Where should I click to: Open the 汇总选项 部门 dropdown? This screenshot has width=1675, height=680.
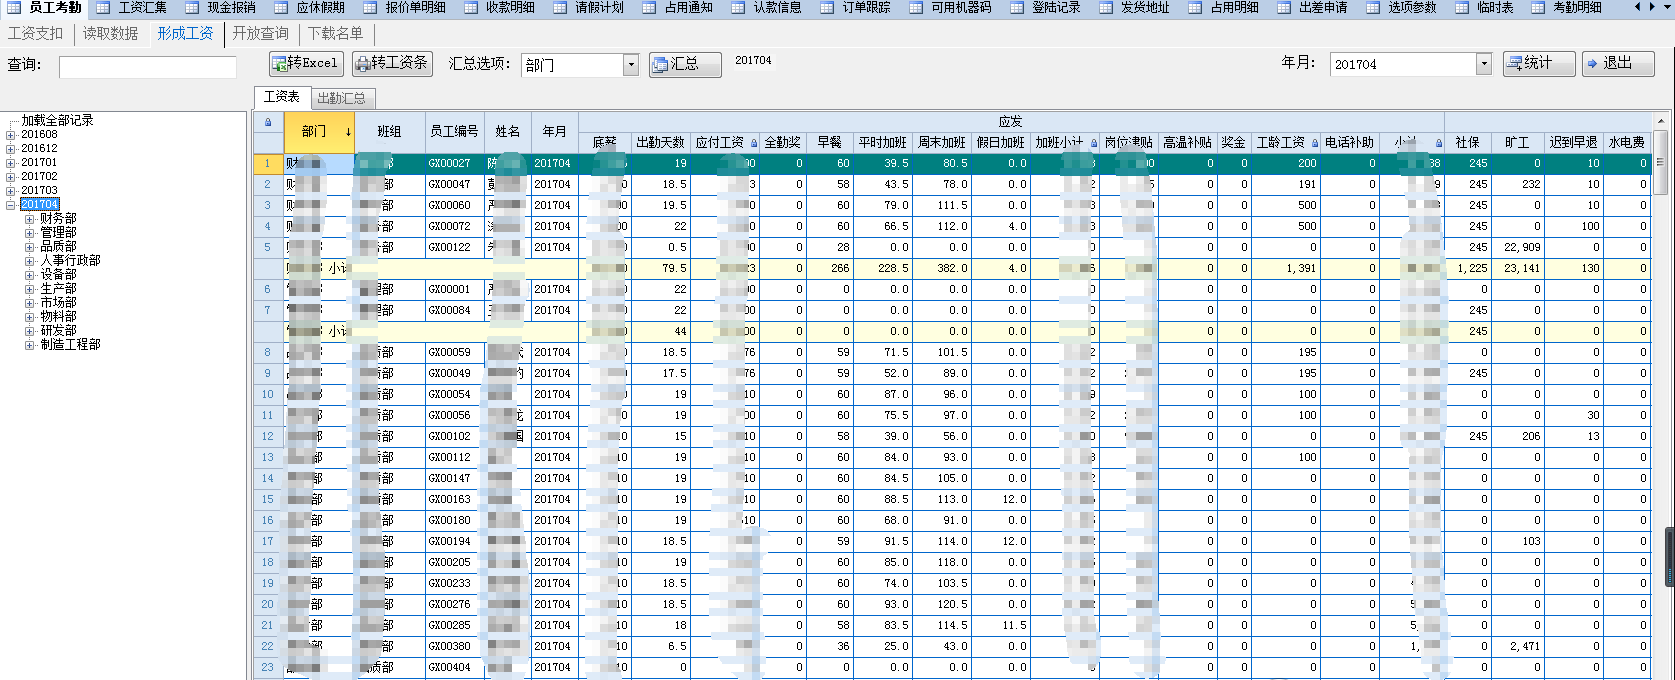[x=631, y=65]
